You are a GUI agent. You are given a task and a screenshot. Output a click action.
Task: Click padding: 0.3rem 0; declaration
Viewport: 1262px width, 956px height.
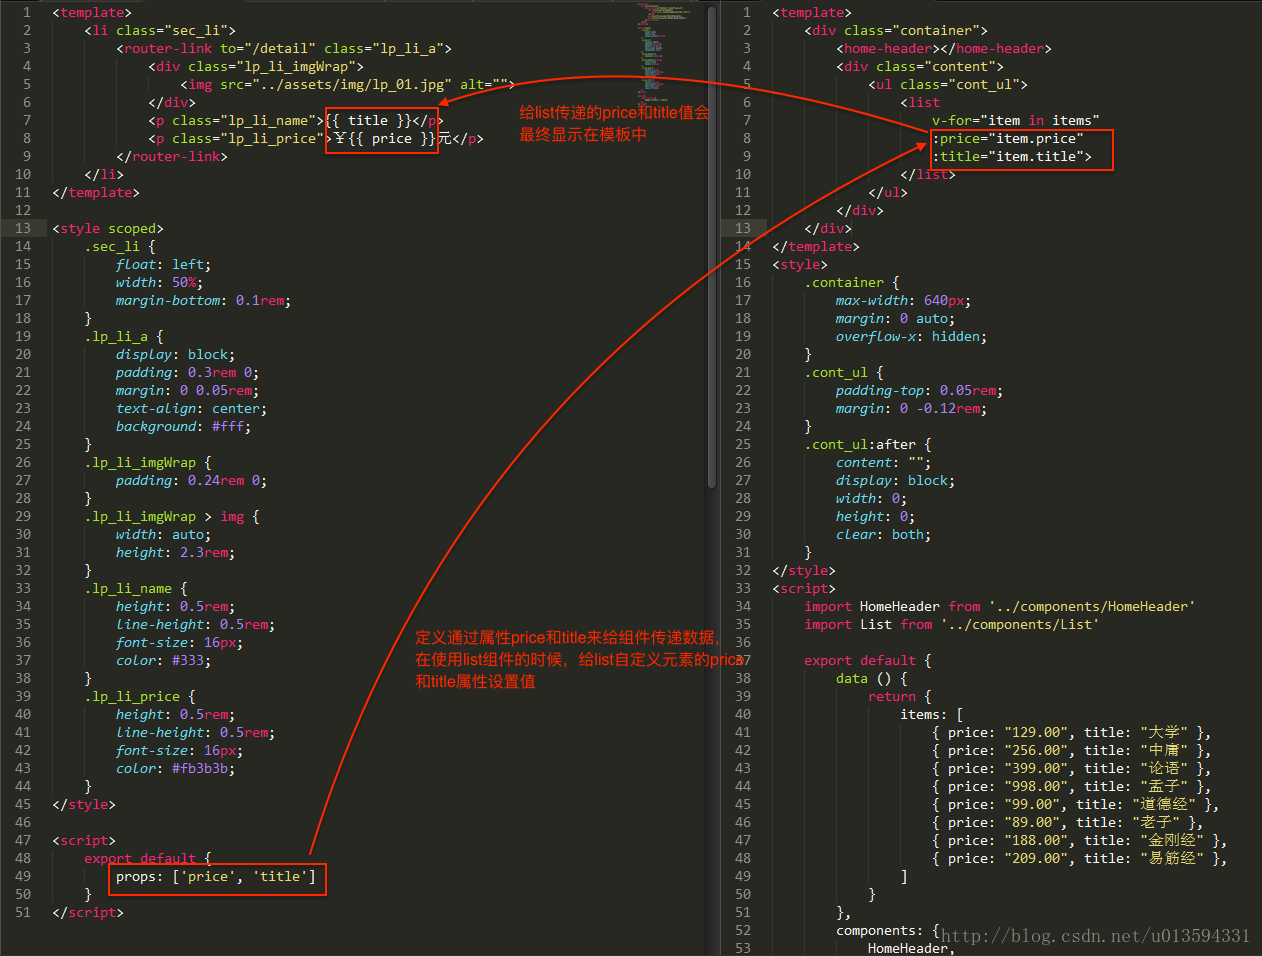[x=187, y=372]
